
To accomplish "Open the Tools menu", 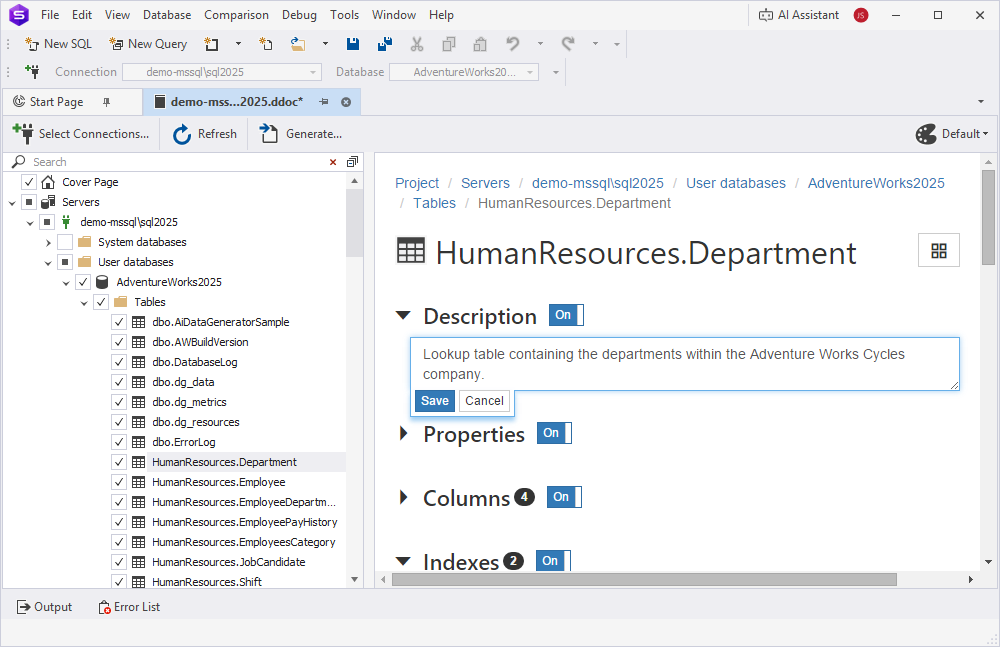I will (344, 15).
